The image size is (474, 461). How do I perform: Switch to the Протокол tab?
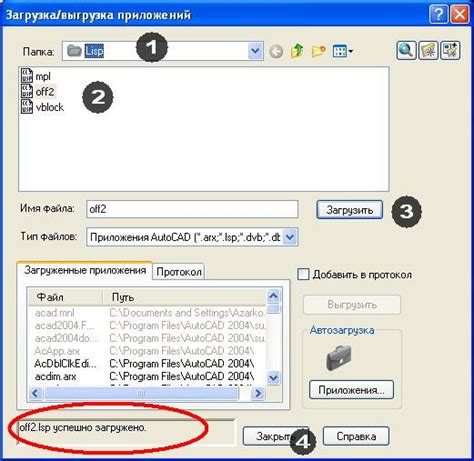pyautogui.click(x=179, y=272)
